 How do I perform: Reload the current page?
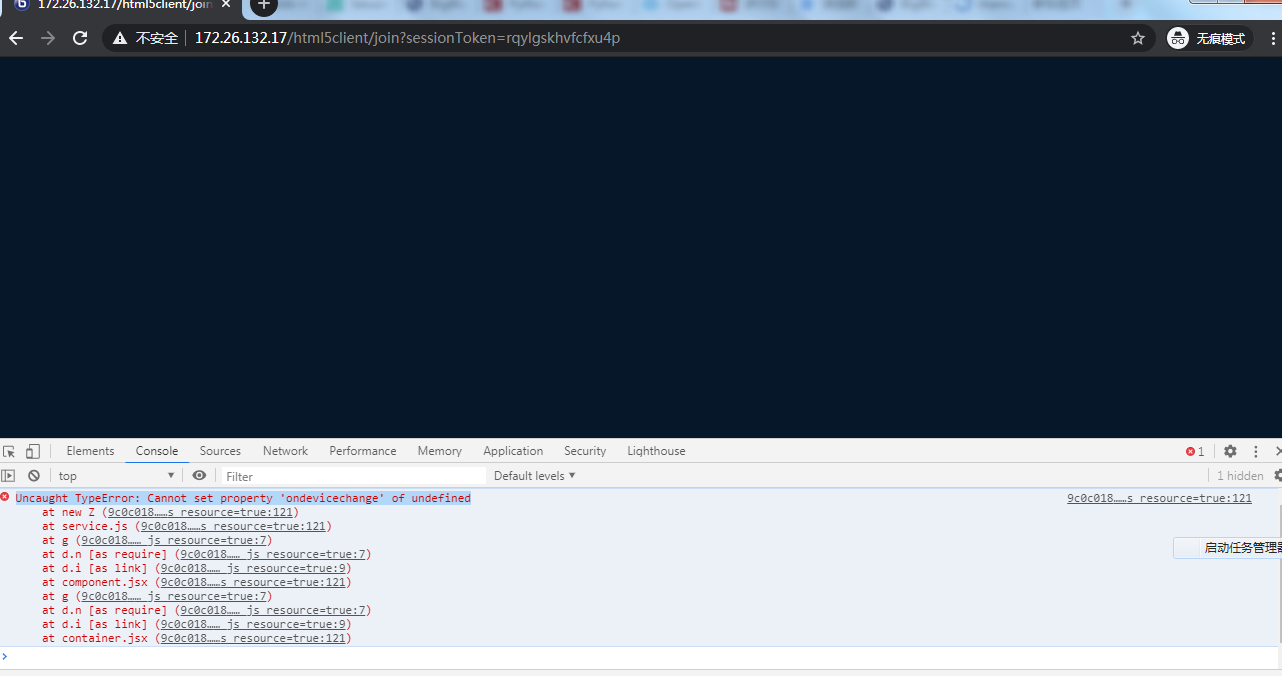(79, 38)
